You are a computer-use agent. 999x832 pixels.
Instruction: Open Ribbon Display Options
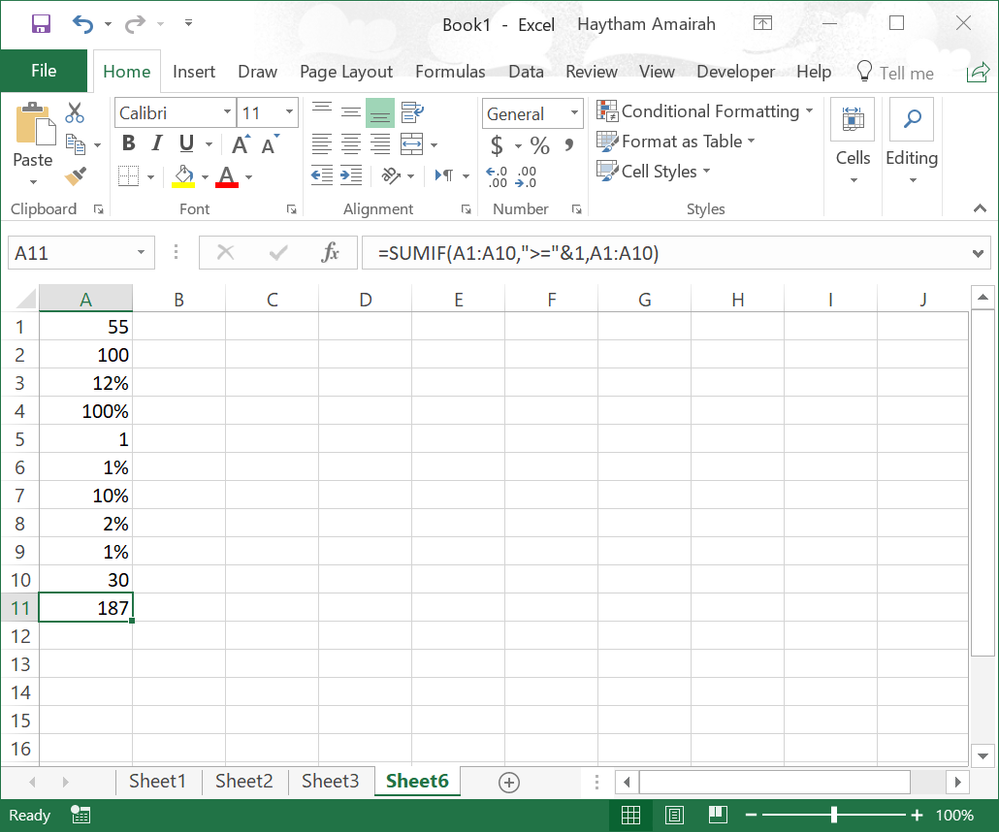(x=763, y=24)
